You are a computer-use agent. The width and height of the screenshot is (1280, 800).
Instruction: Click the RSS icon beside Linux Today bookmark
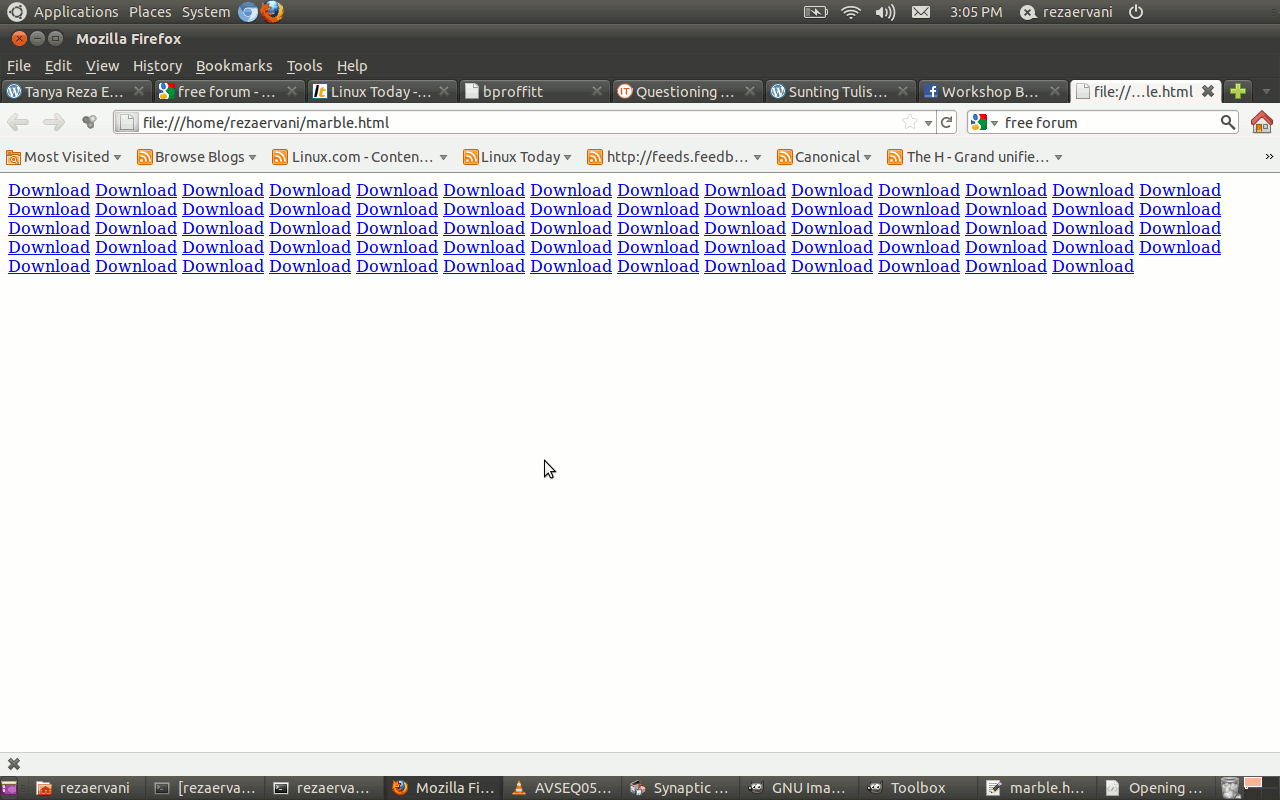tap(470, 157)
